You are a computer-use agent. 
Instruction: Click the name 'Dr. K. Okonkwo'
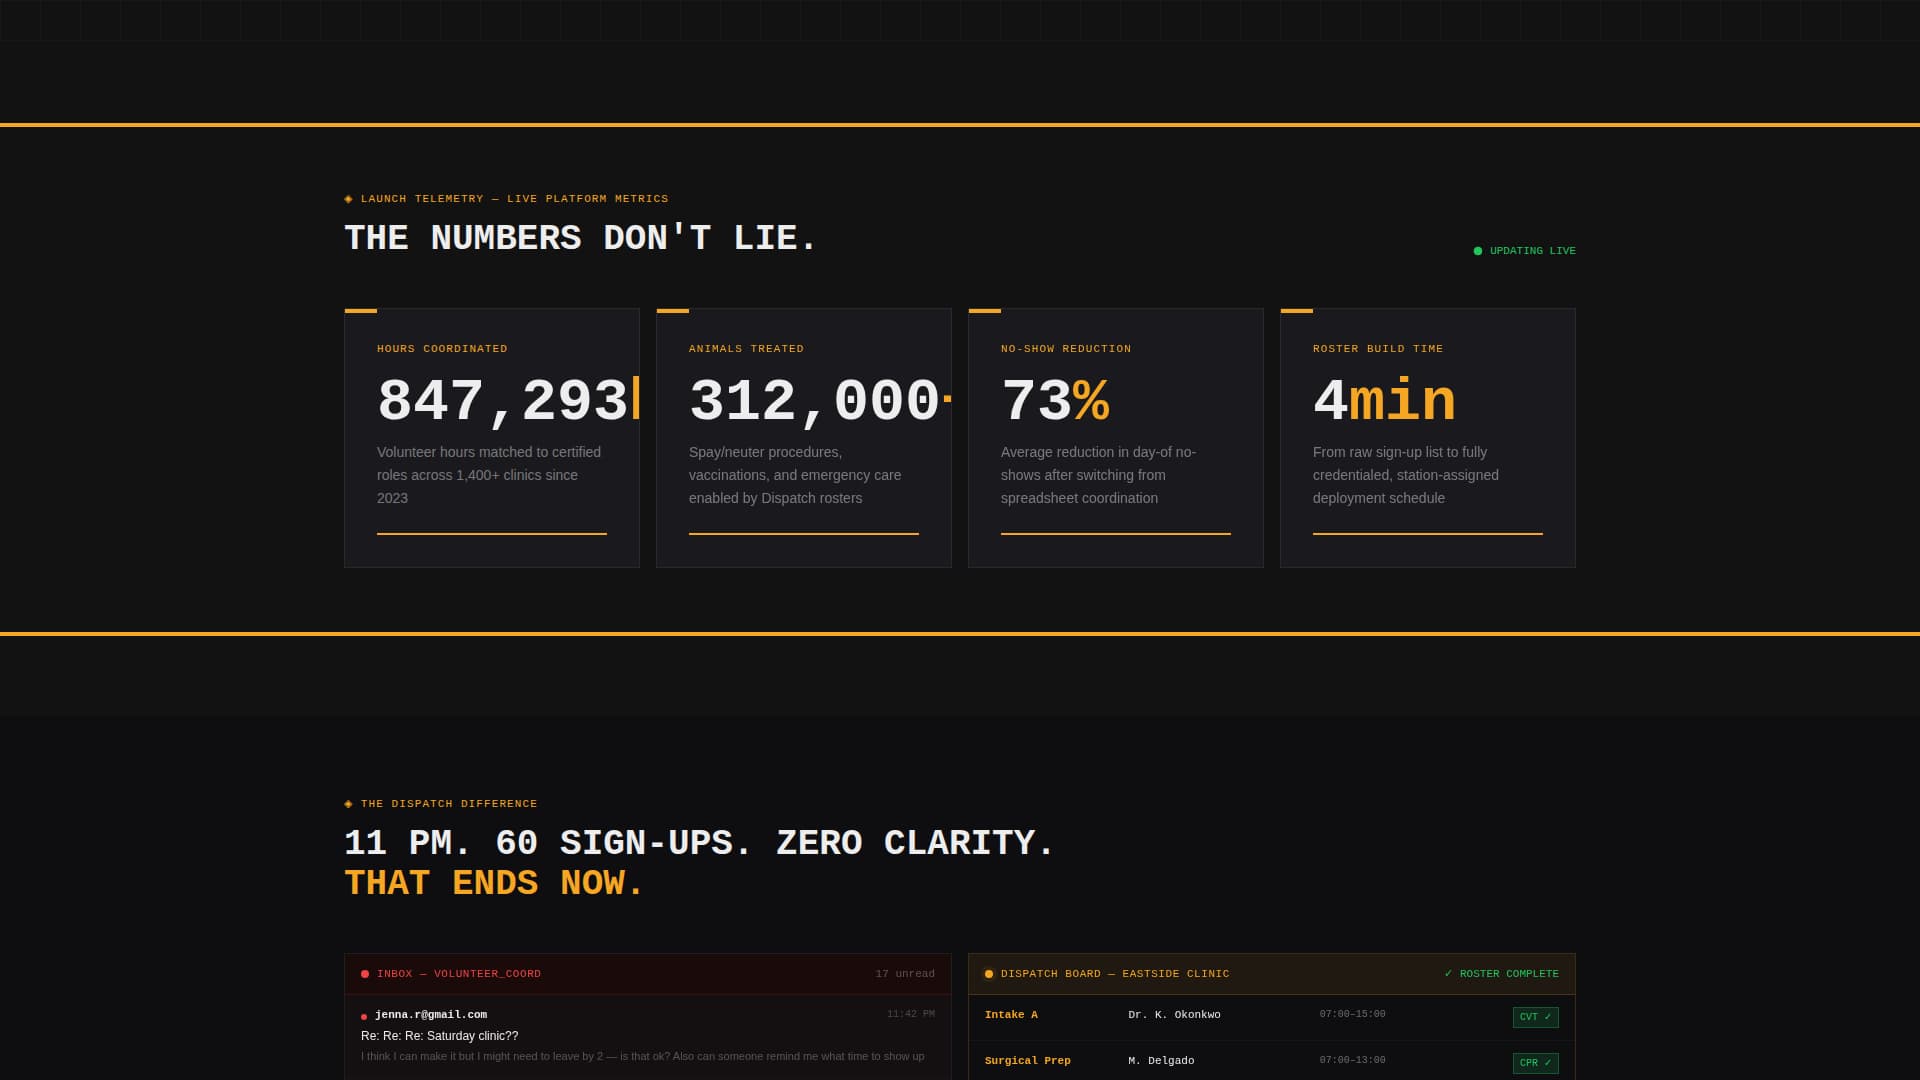(x=1174, y=1015)
